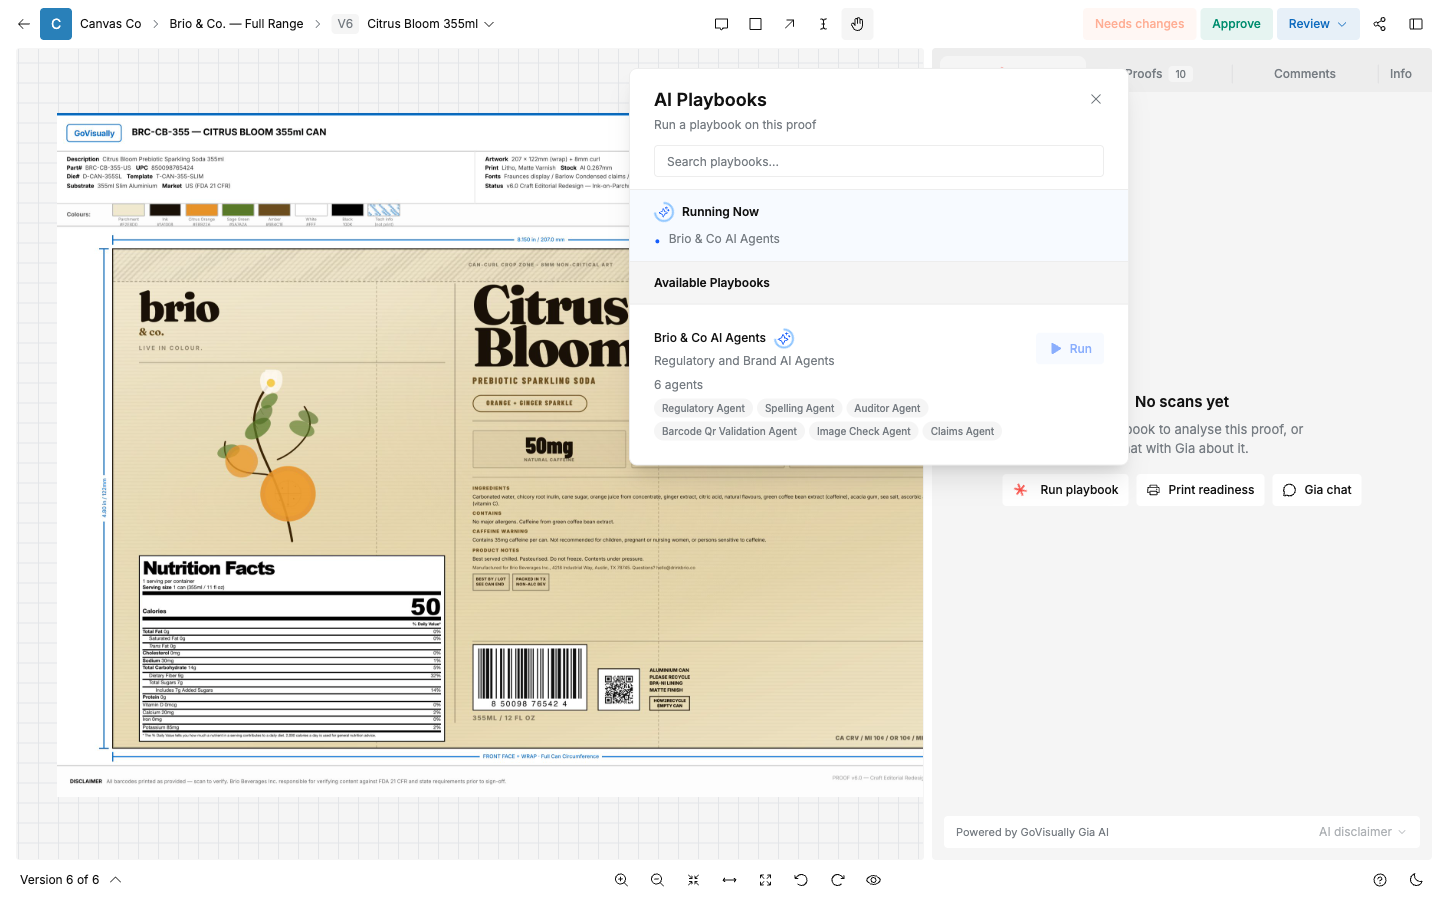Rotate the proof counter-clockwise
The image size is (1440, 900).
pyautogui.click(x=801, y=880)
